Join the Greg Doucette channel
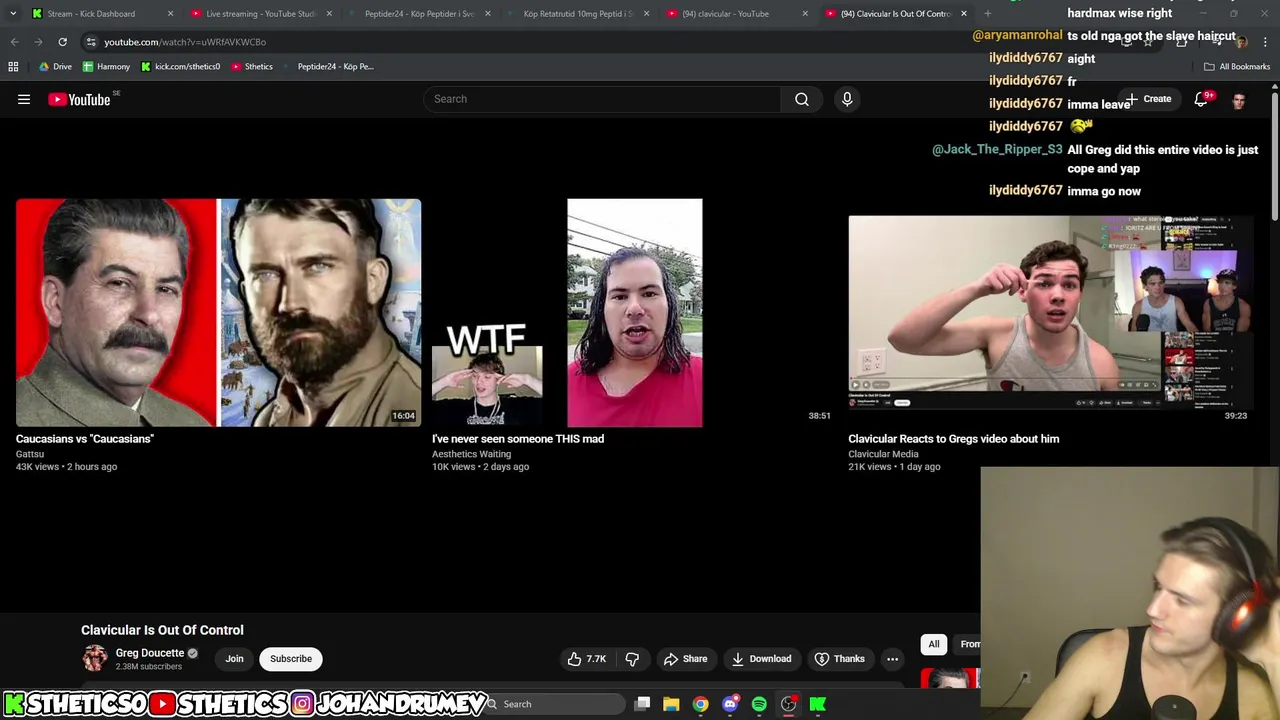 click(x=234, y=659)
